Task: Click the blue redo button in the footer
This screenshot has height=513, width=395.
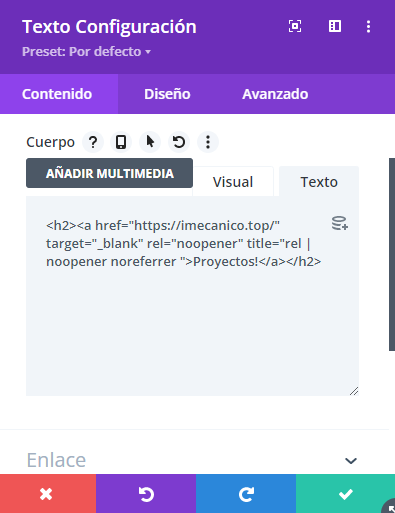Action: (246, 494)
